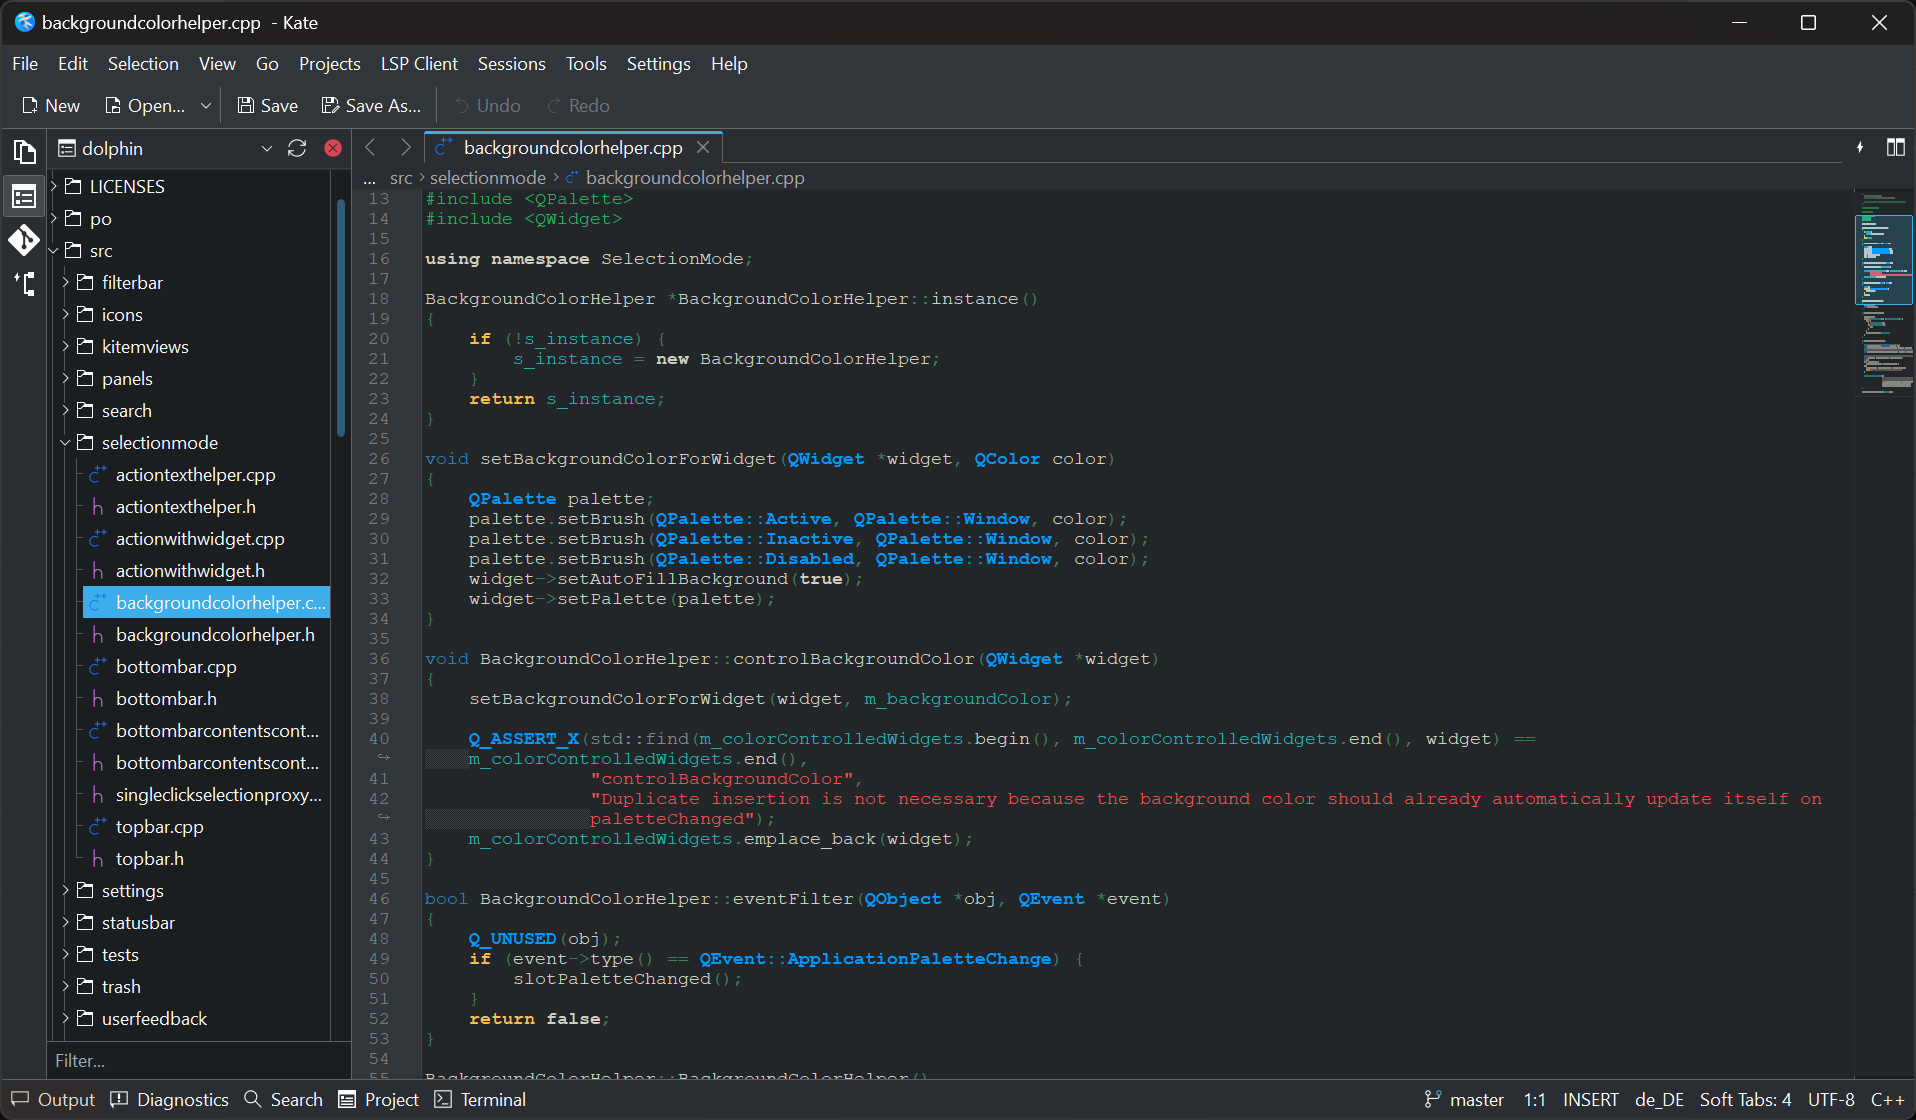Close the dolphin project with red X

(333, 148)
